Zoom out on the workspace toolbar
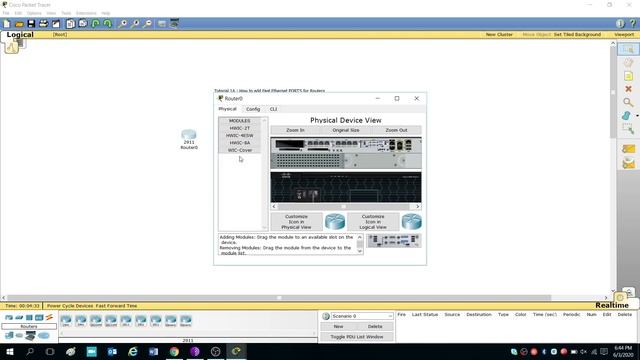The width and height of the screenshot is (640, 360). [147, 24]
